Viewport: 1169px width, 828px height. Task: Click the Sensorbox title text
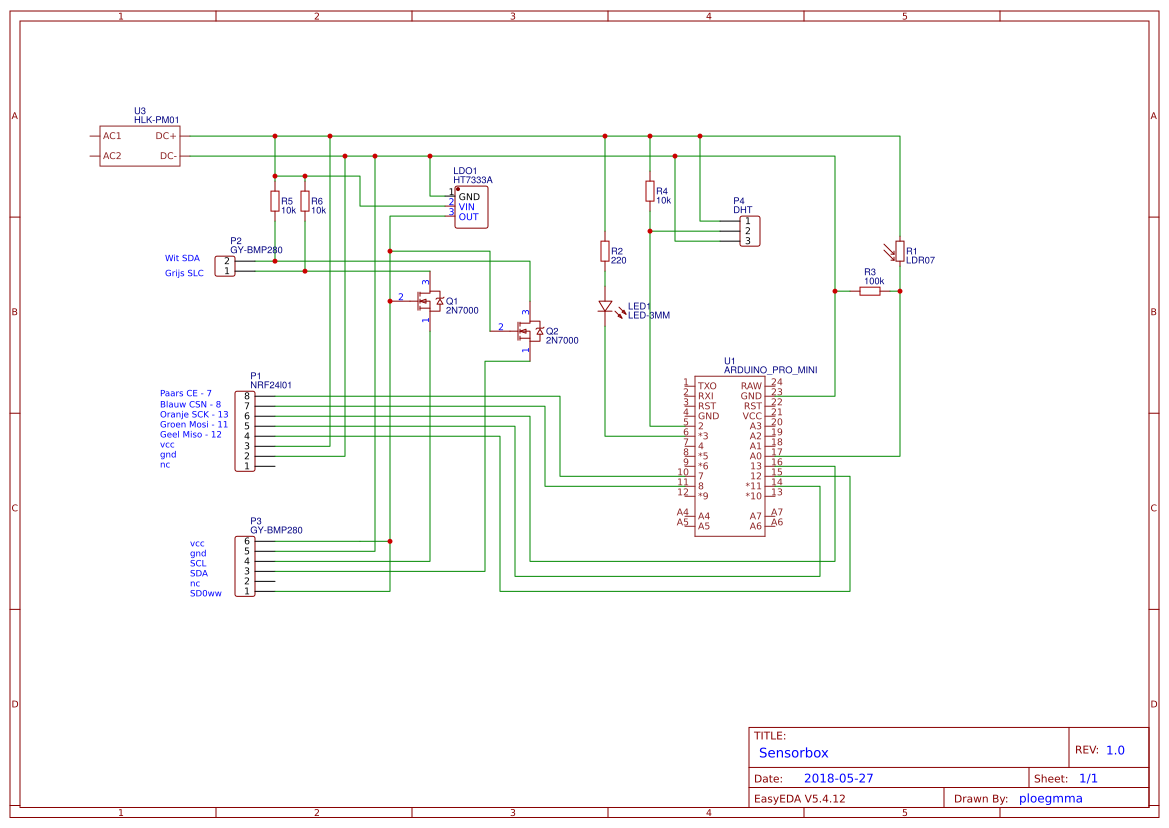tap(793, 752)
